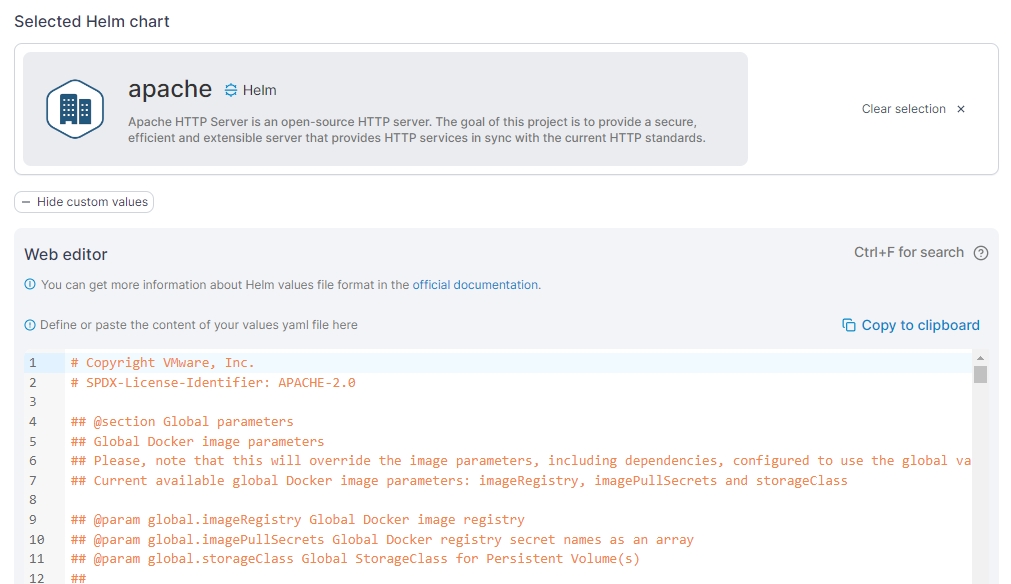Open the question mark help icon
The image size is (1011, 584).
tap(980, 253)
